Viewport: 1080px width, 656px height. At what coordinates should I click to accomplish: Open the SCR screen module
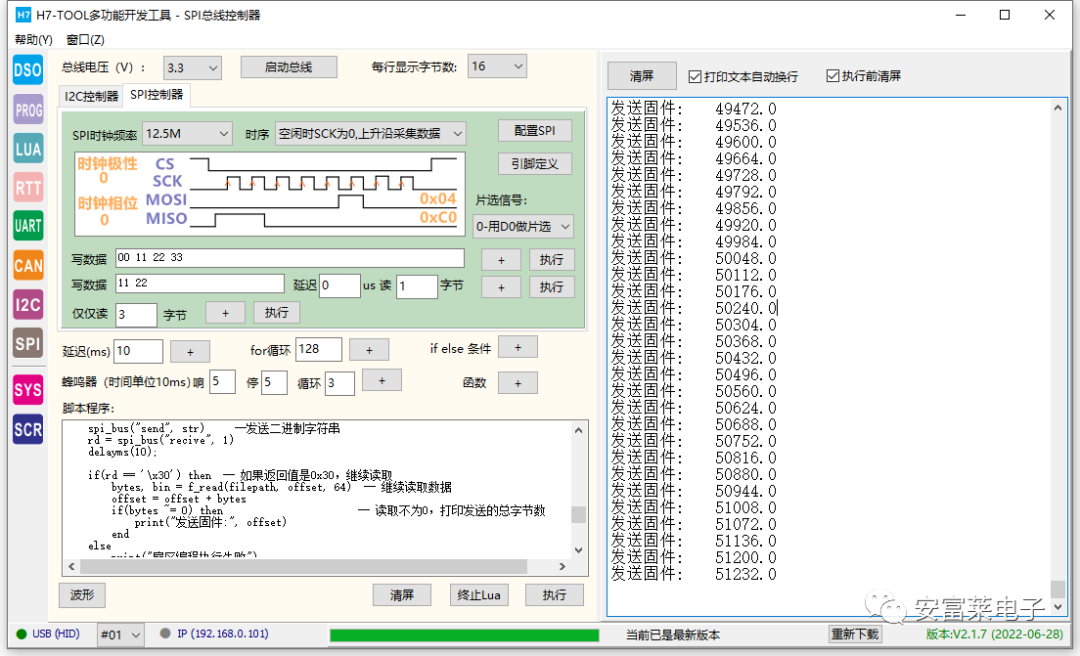tap(28, 429)
